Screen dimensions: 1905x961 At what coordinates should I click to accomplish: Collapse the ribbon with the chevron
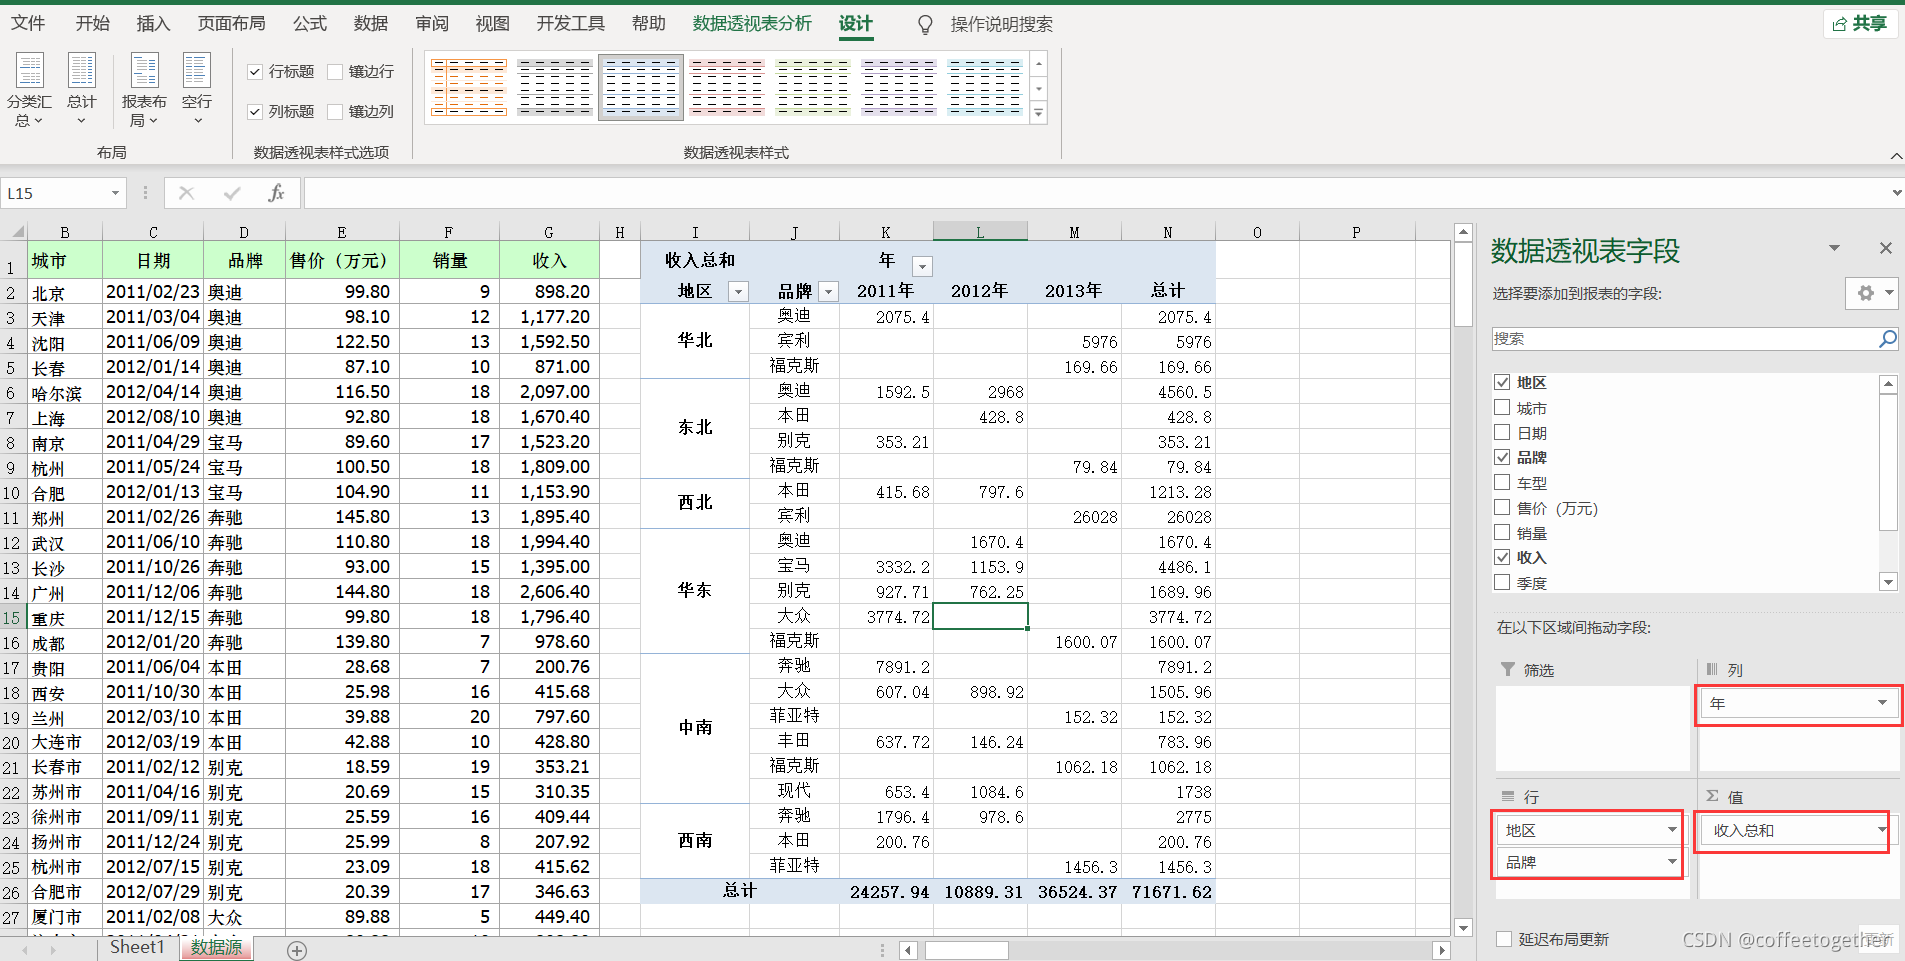(x=1896, y=156)
